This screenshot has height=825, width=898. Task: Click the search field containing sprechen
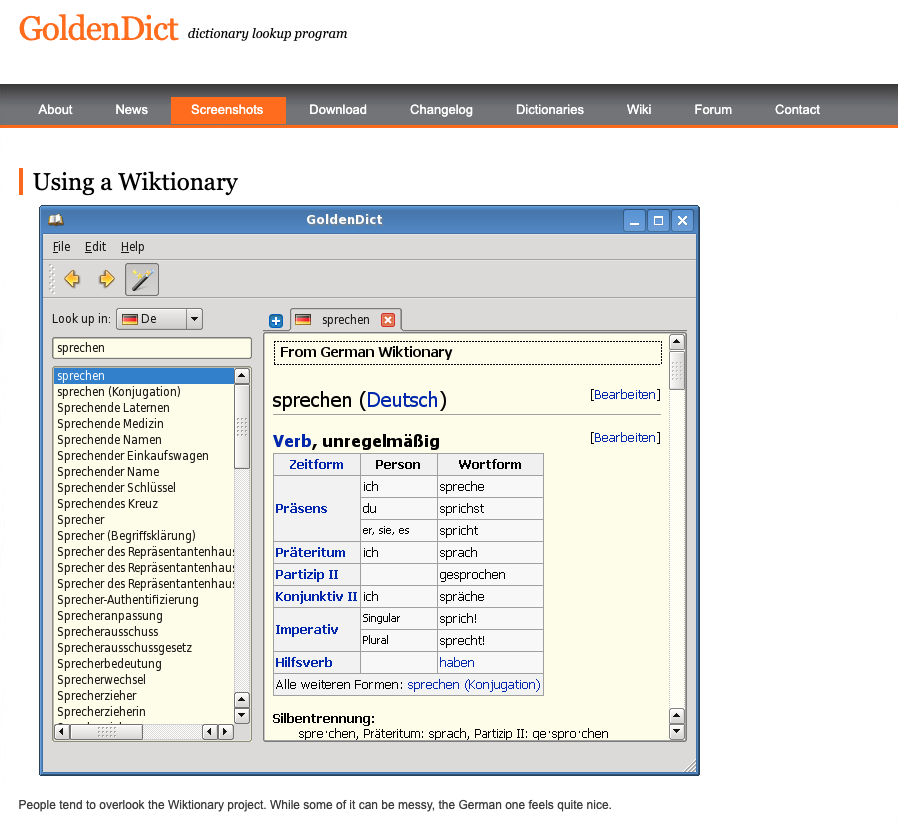pyautogui.click(x=151, y=348)
